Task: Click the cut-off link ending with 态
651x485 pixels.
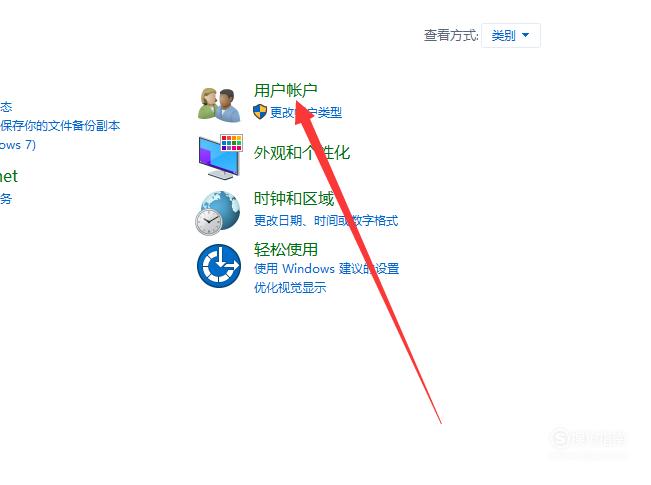Action: click(6, 107)
